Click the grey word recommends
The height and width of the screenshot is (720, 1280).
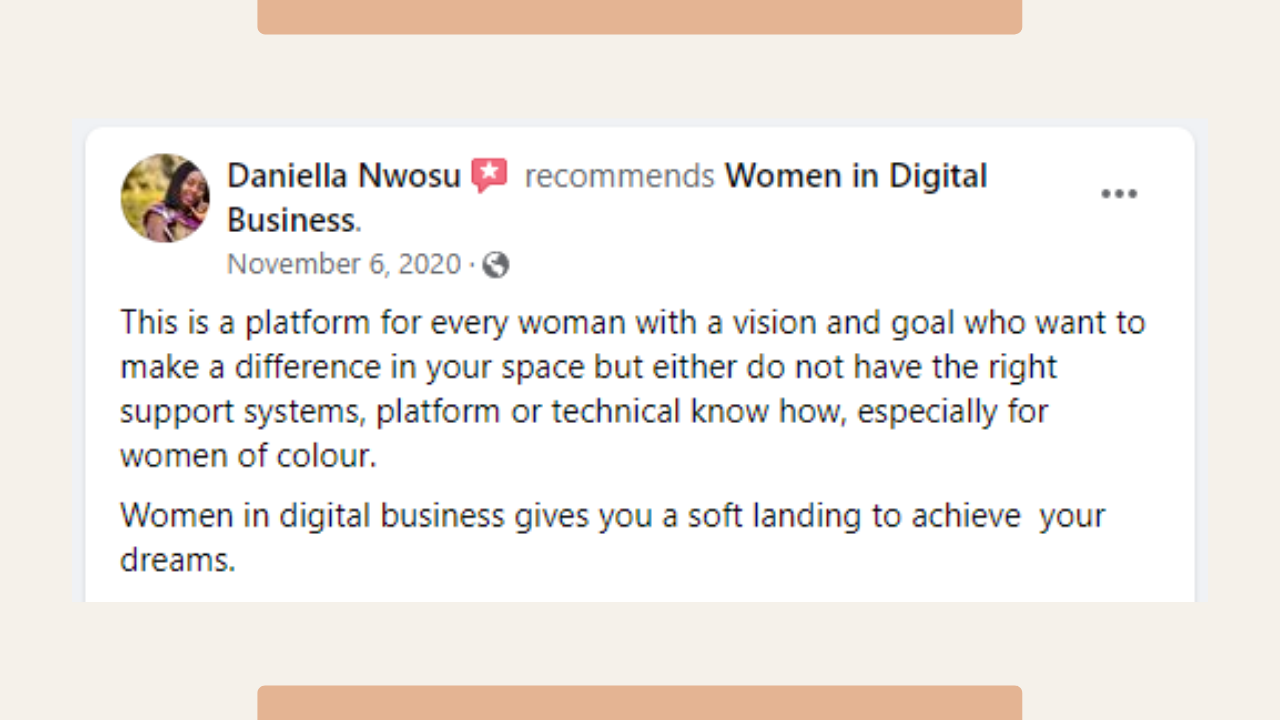coord(619,176)
